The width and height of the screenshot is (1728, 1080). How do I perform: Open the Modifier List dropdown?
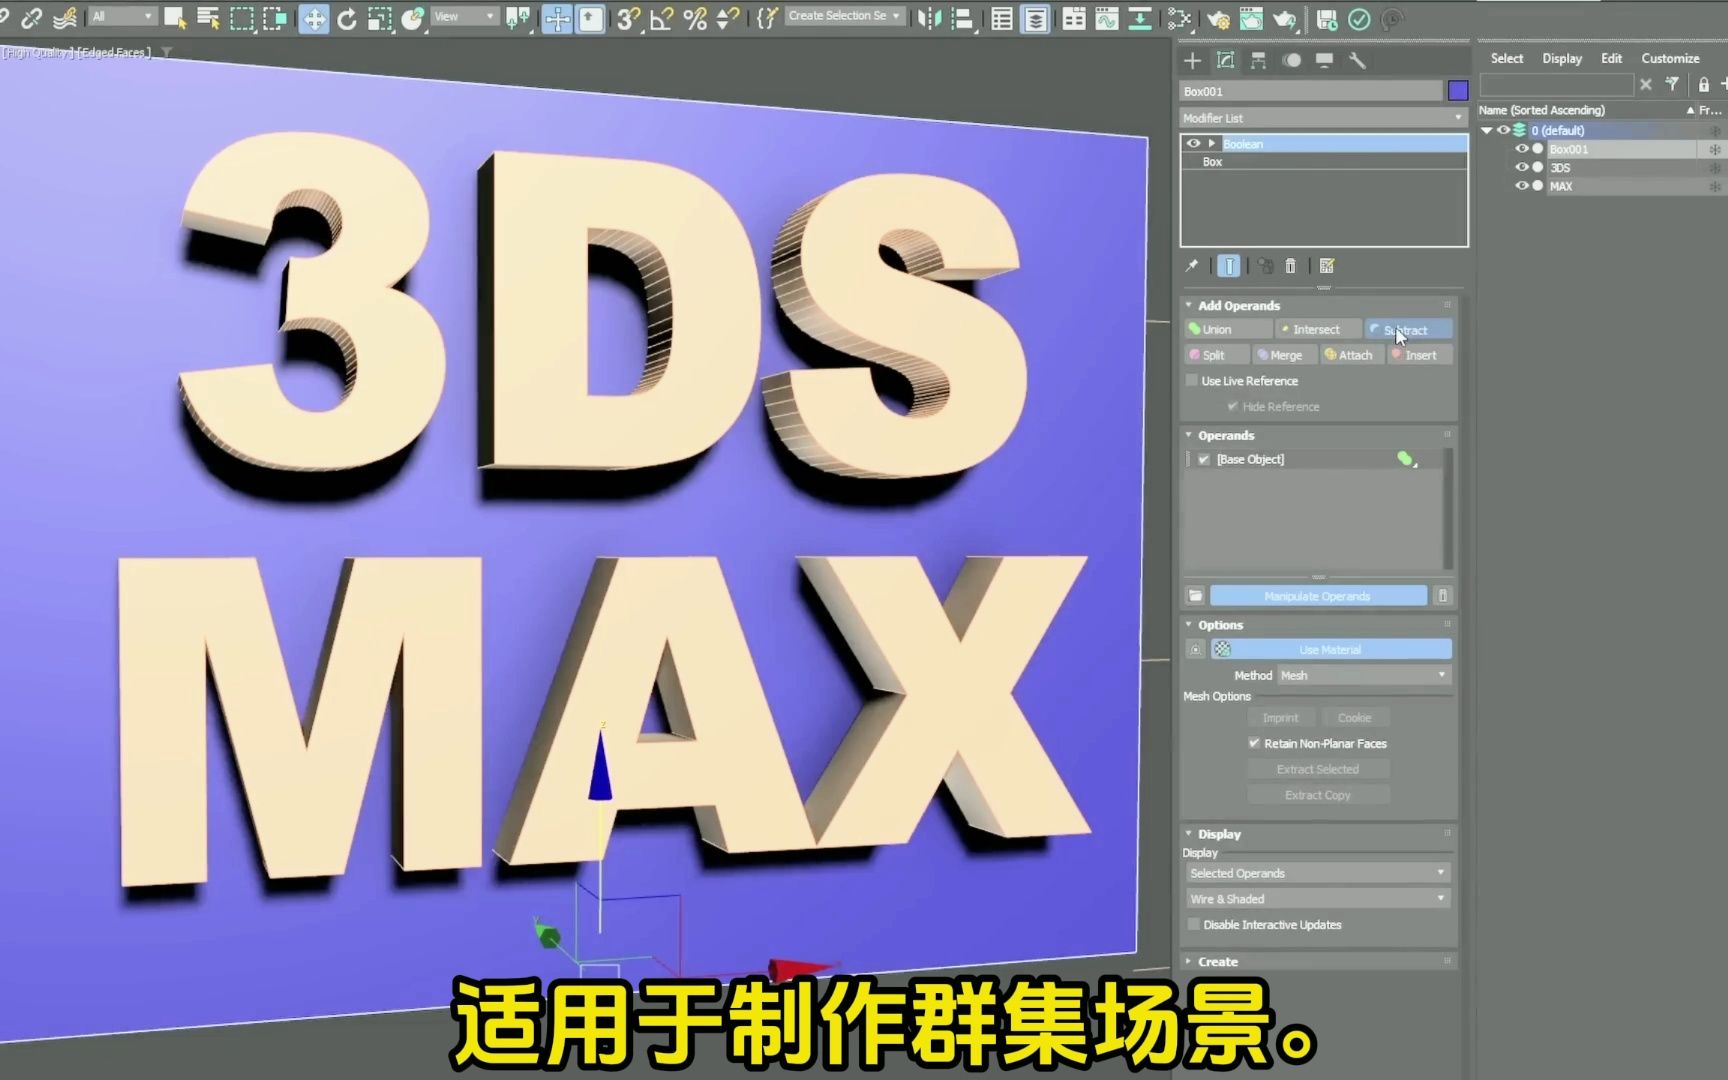[1322, 118]
